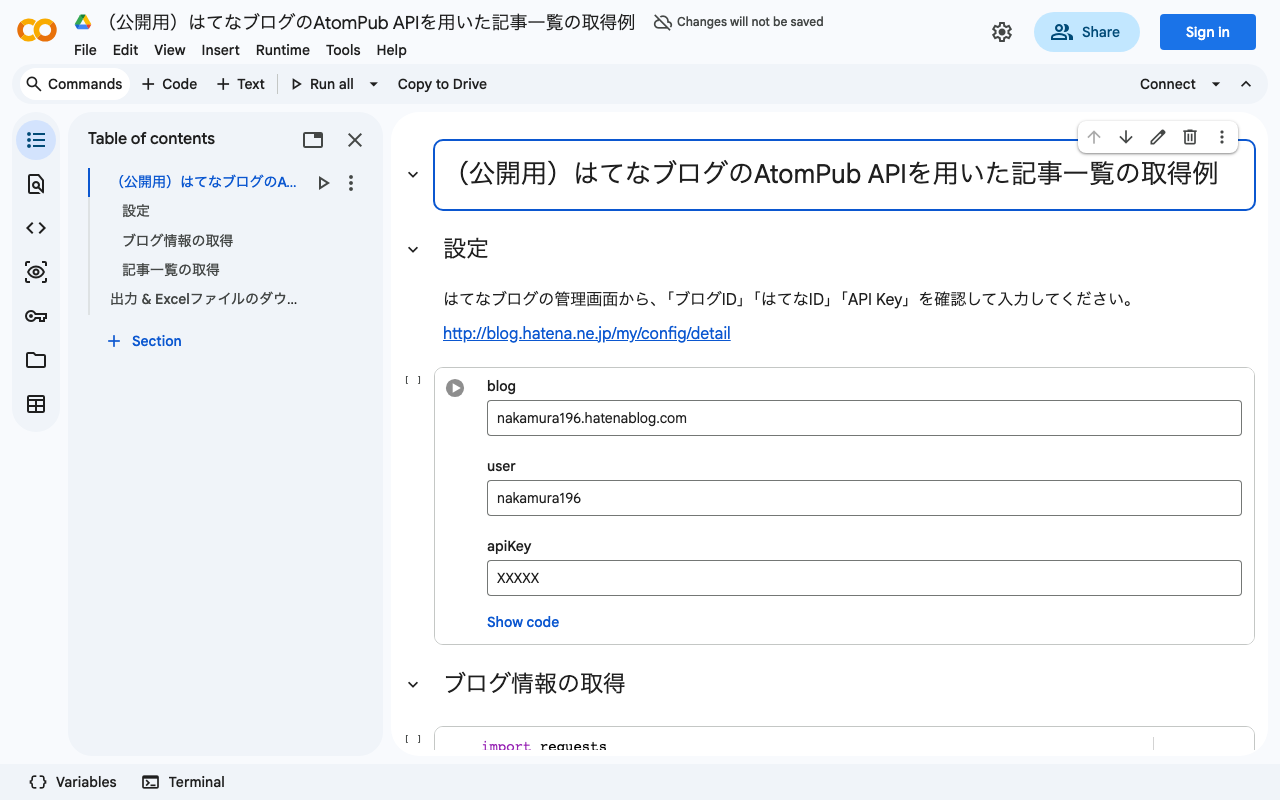Highlight the active Table of contents icon
This screenshot has width=1280, height=800.
tap(35, 139)
